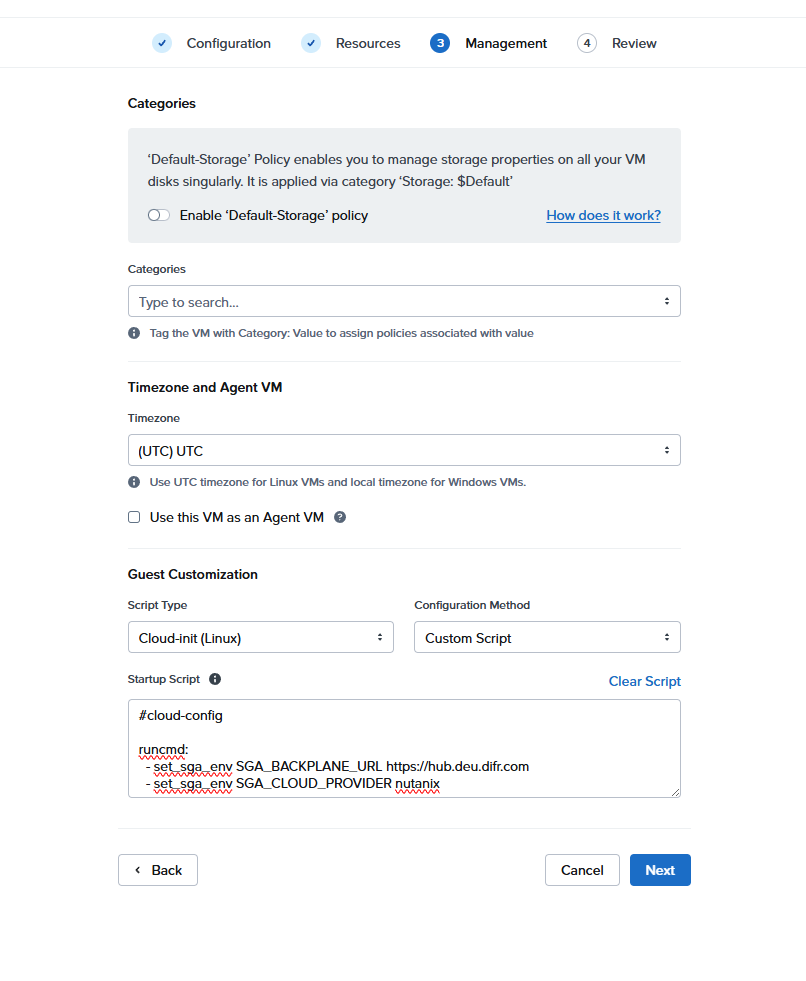Click the info icon under Categories field
This screenshot has height=981, width=806.
[134, 333]
